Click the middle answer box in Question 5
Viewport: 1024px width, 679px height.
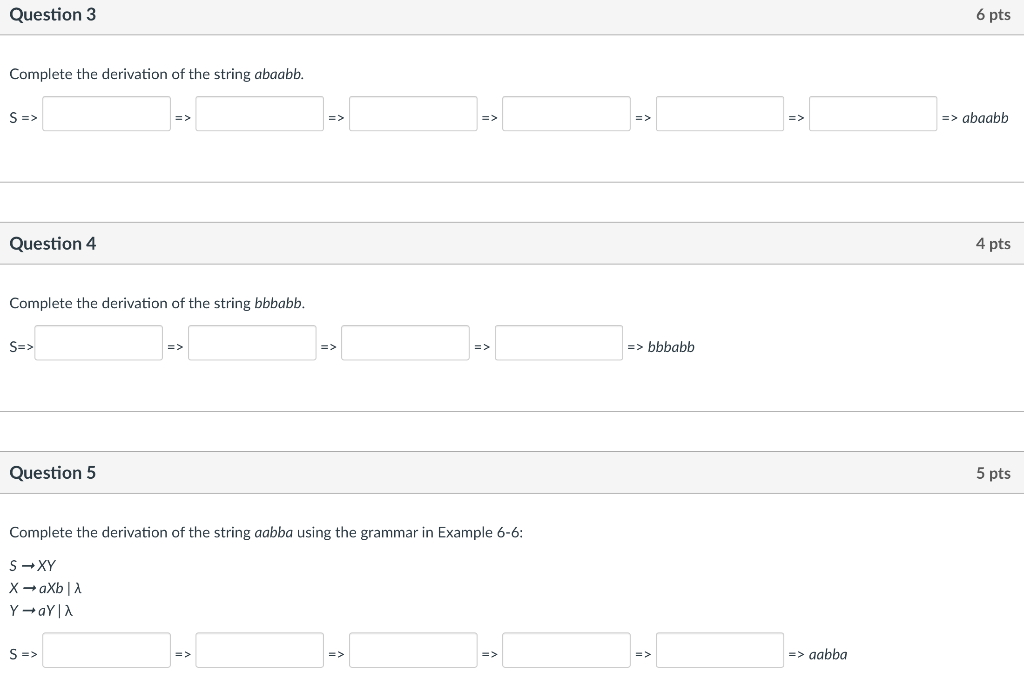tap(412, 649)
